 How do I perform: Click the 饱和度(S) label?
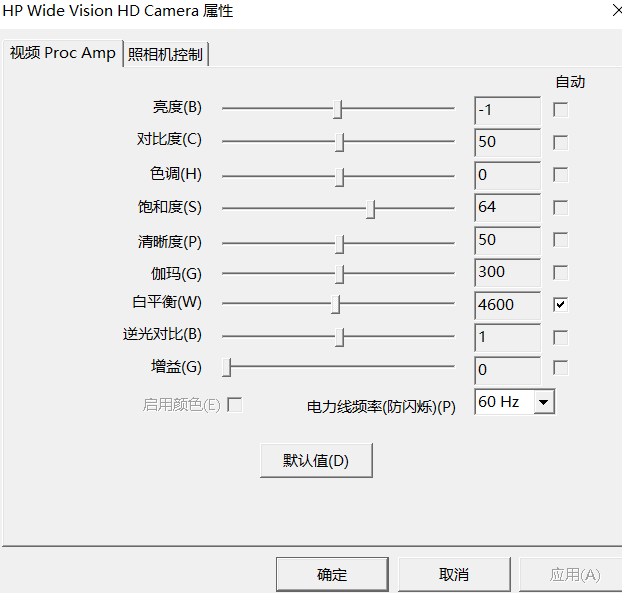pos(169,207)
